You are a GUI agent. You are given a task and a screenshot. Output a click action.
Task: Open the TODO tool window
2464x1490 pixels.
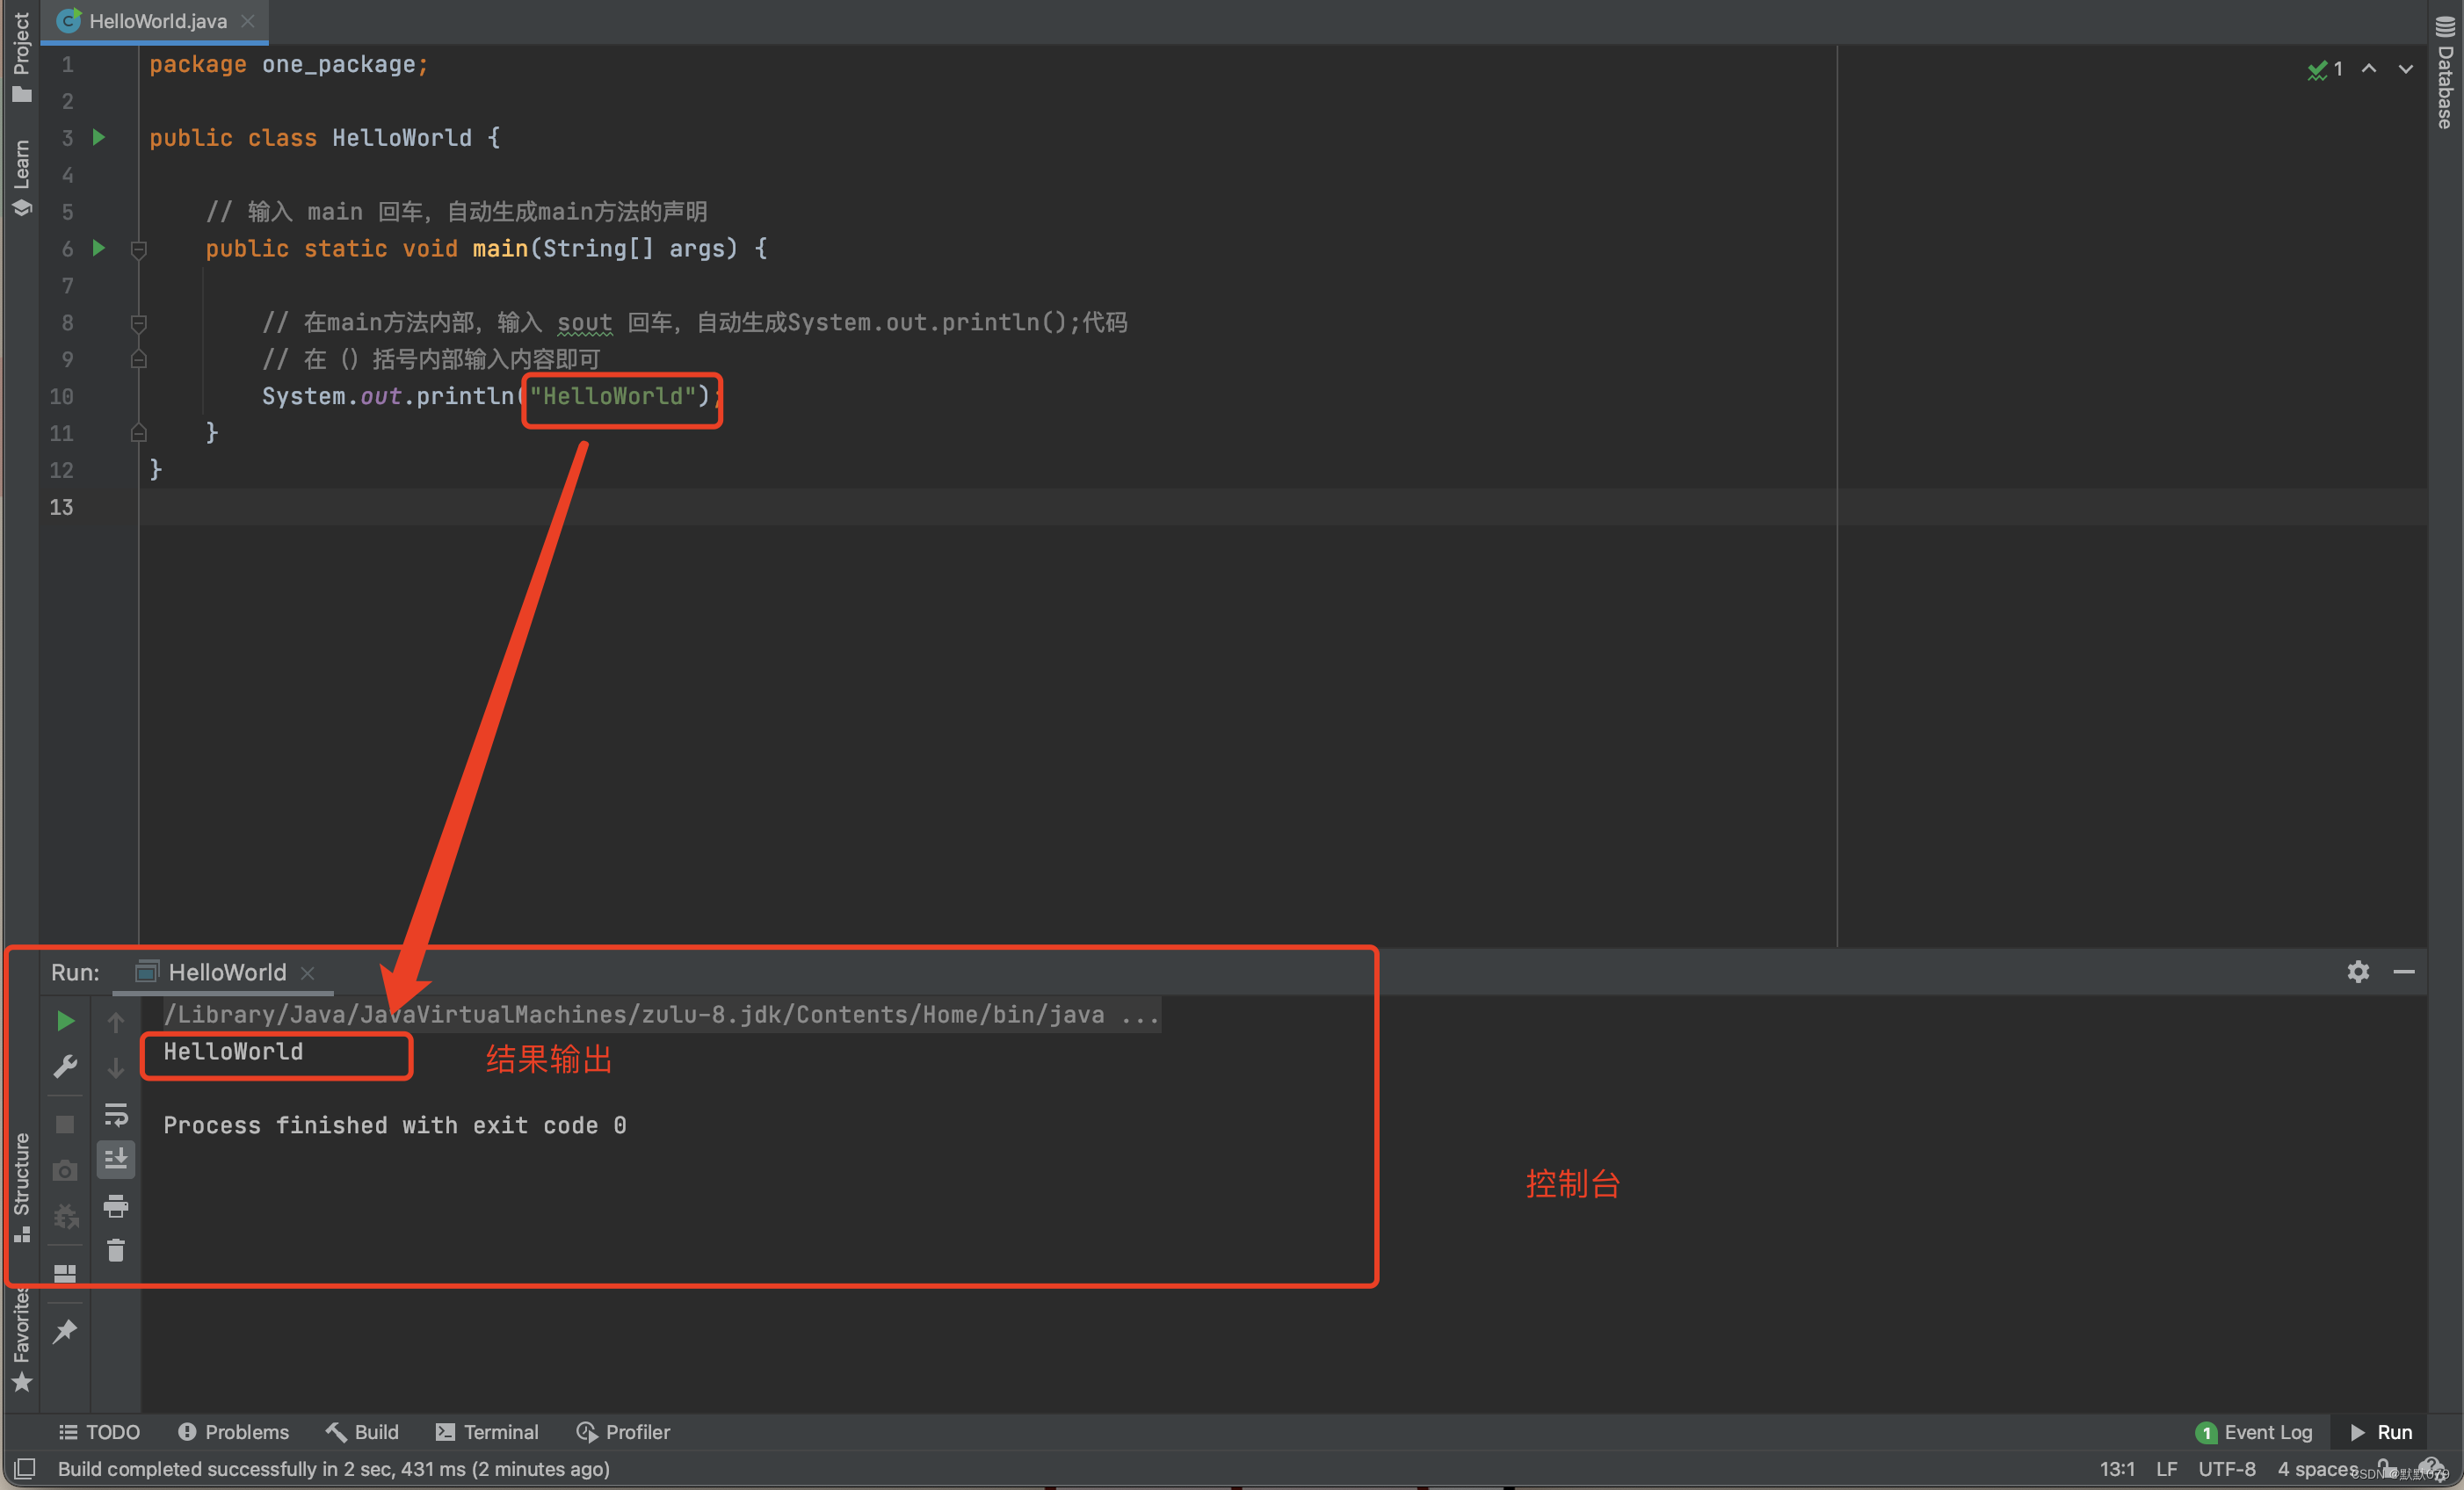pos(99,1431)
